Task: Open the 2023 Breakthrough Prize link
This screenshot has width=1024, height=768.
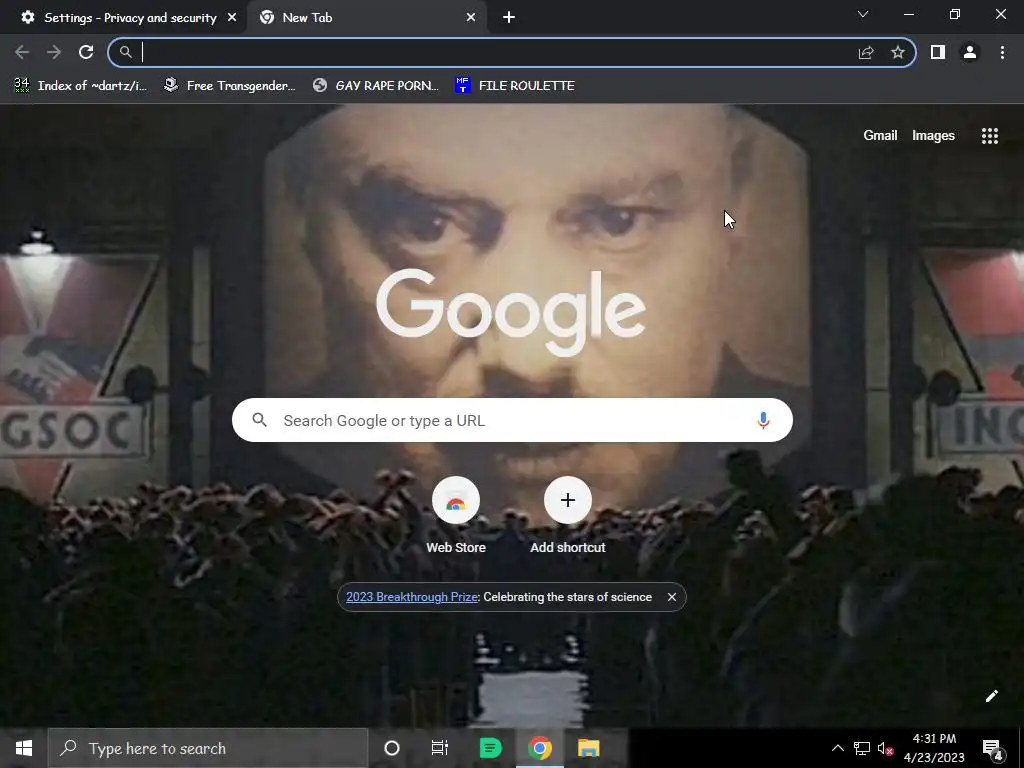Action: [412, 597]
